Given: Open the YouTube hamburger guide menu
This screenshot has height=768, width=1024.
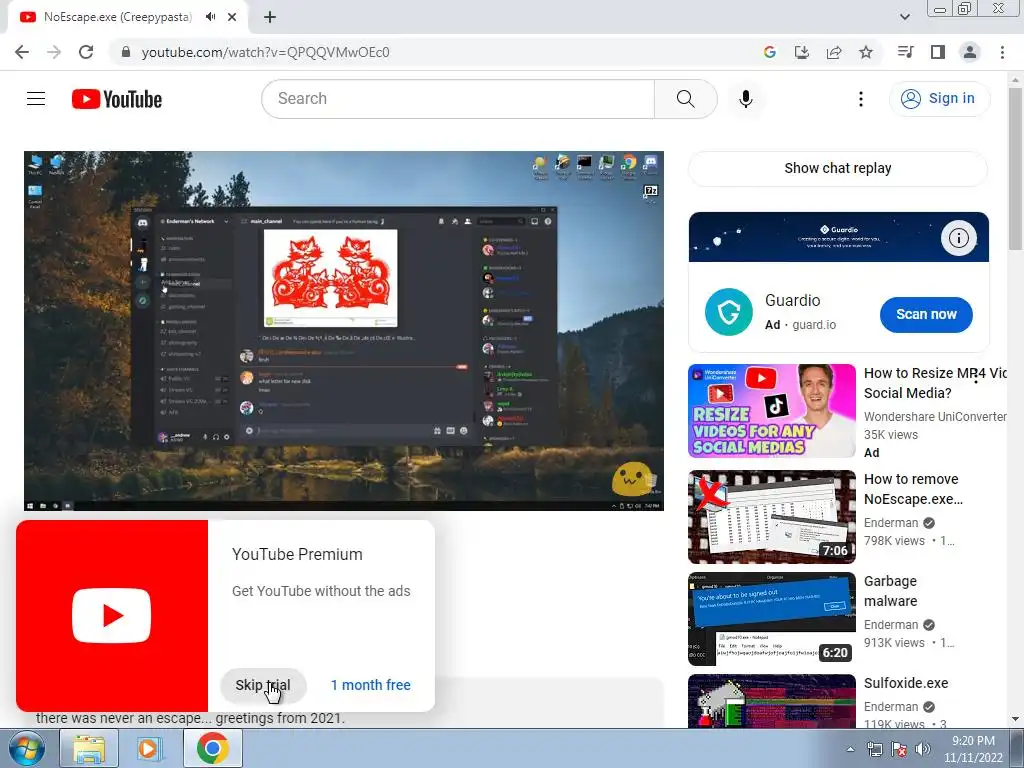Looking at the screenshot, I should pos(36,99).
